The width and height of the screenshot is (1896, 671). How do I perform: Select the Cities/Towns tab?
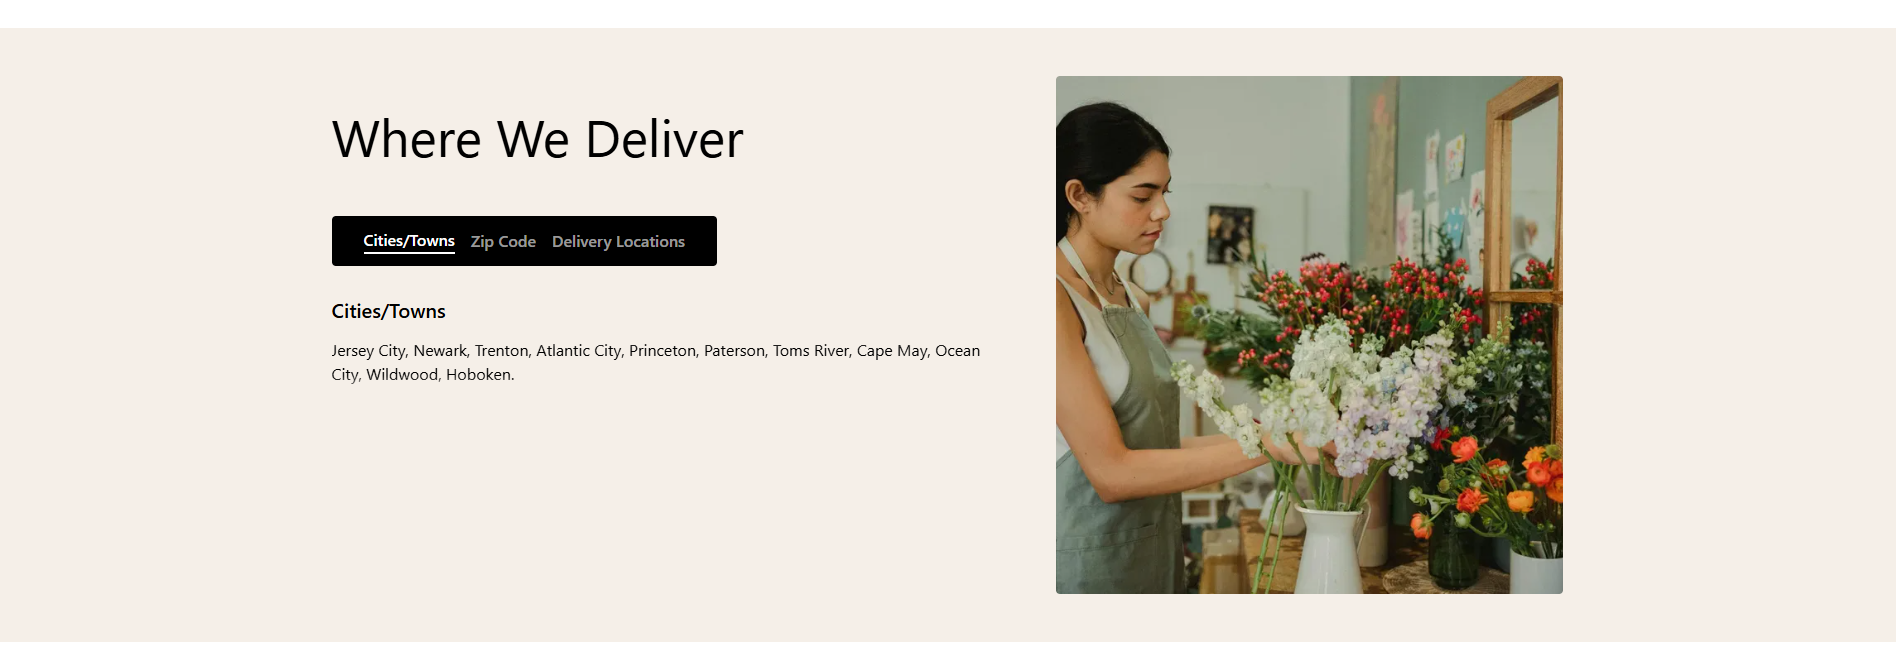(x=409, y=241)
